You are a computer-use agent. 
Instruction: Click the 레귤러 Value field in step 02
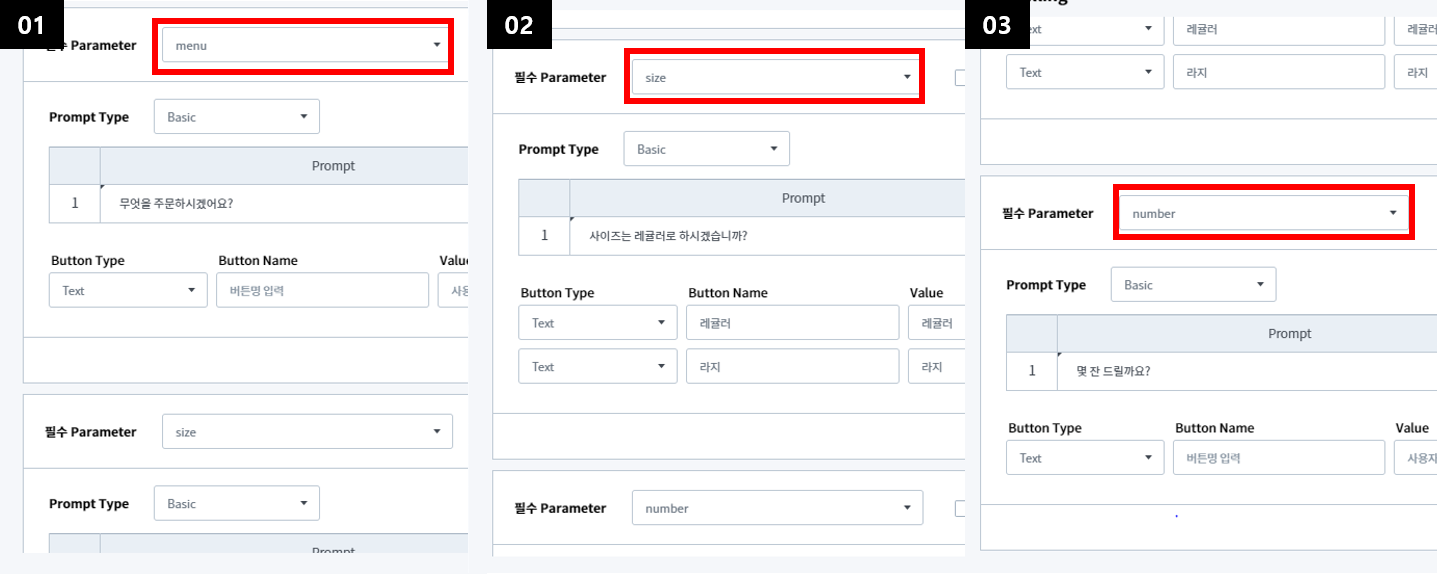click(937, 323)
